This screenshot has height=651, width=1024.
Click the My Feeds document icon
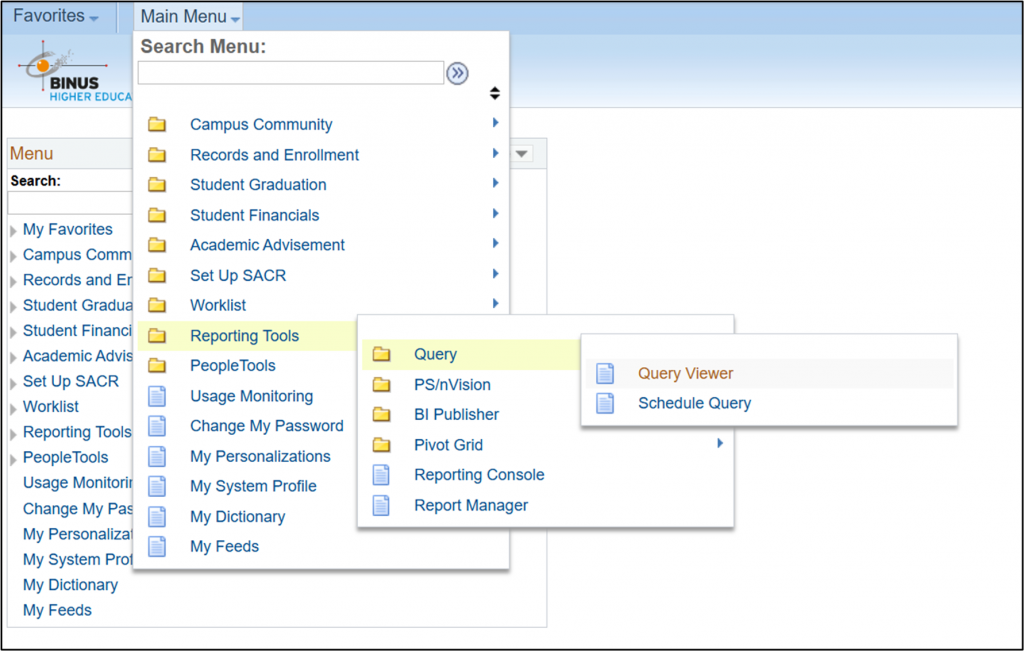coord(157,547)
